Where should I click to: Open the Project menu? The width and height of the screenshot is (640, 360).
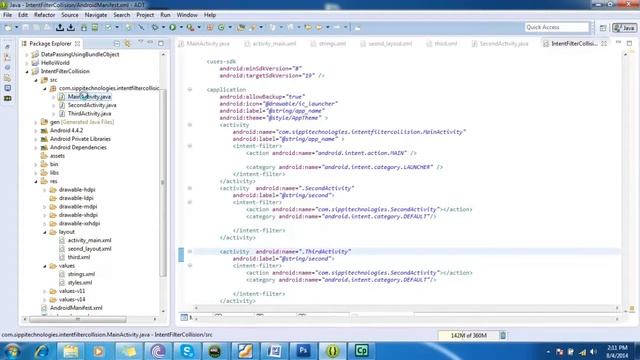tap(145, 15)
